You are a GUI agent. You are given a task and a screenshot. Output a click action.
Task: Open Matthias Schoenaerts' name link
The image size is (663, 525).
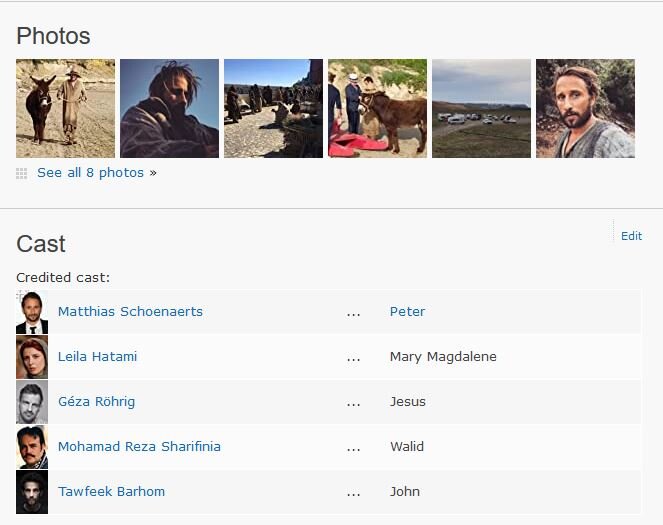click(132, 312)
